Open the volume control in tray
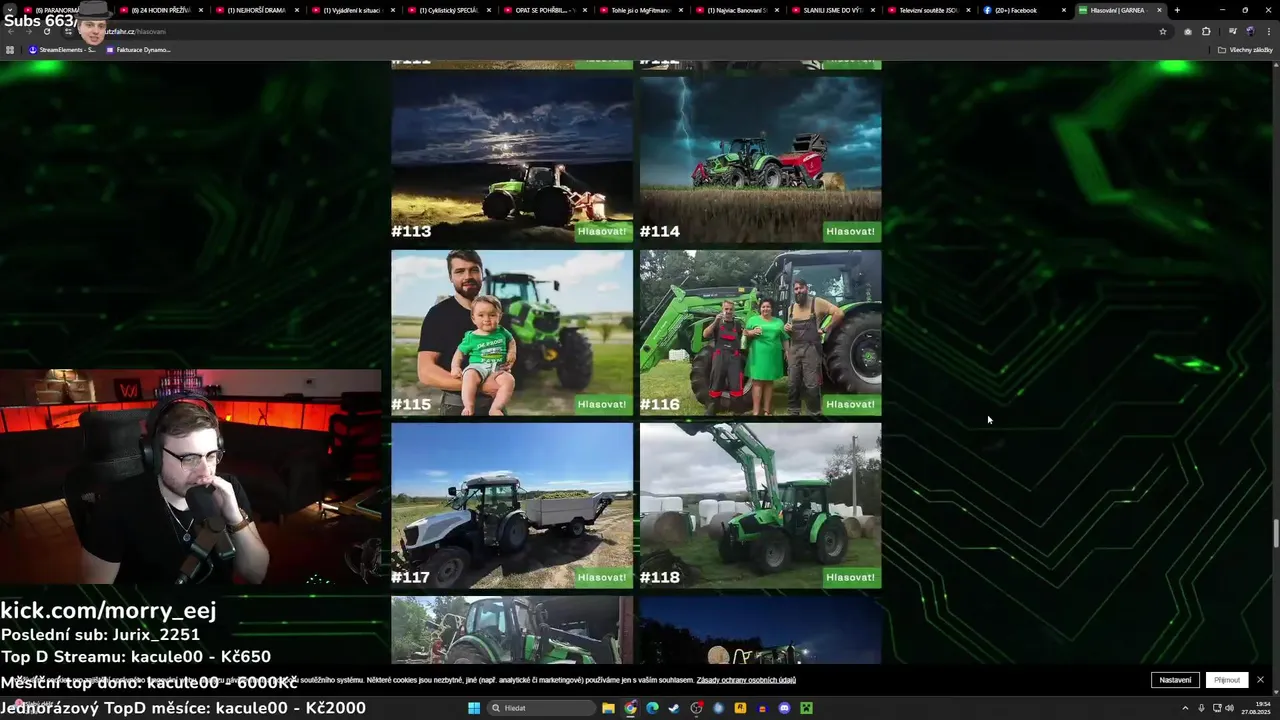This screenshot has height=720, width=1280. coord(1229,708)
